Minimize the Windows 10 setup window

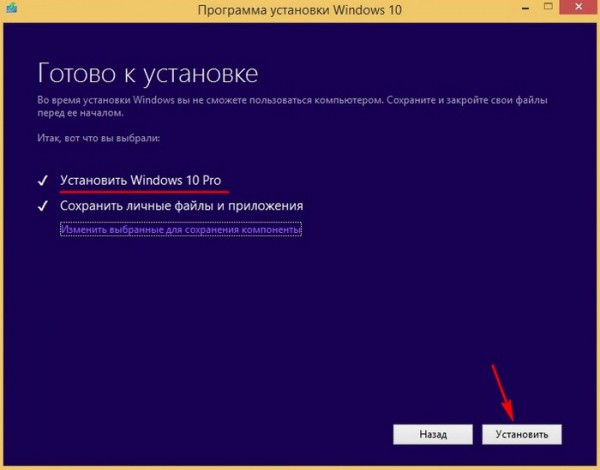pyautogui.click(x=525, y=8)
